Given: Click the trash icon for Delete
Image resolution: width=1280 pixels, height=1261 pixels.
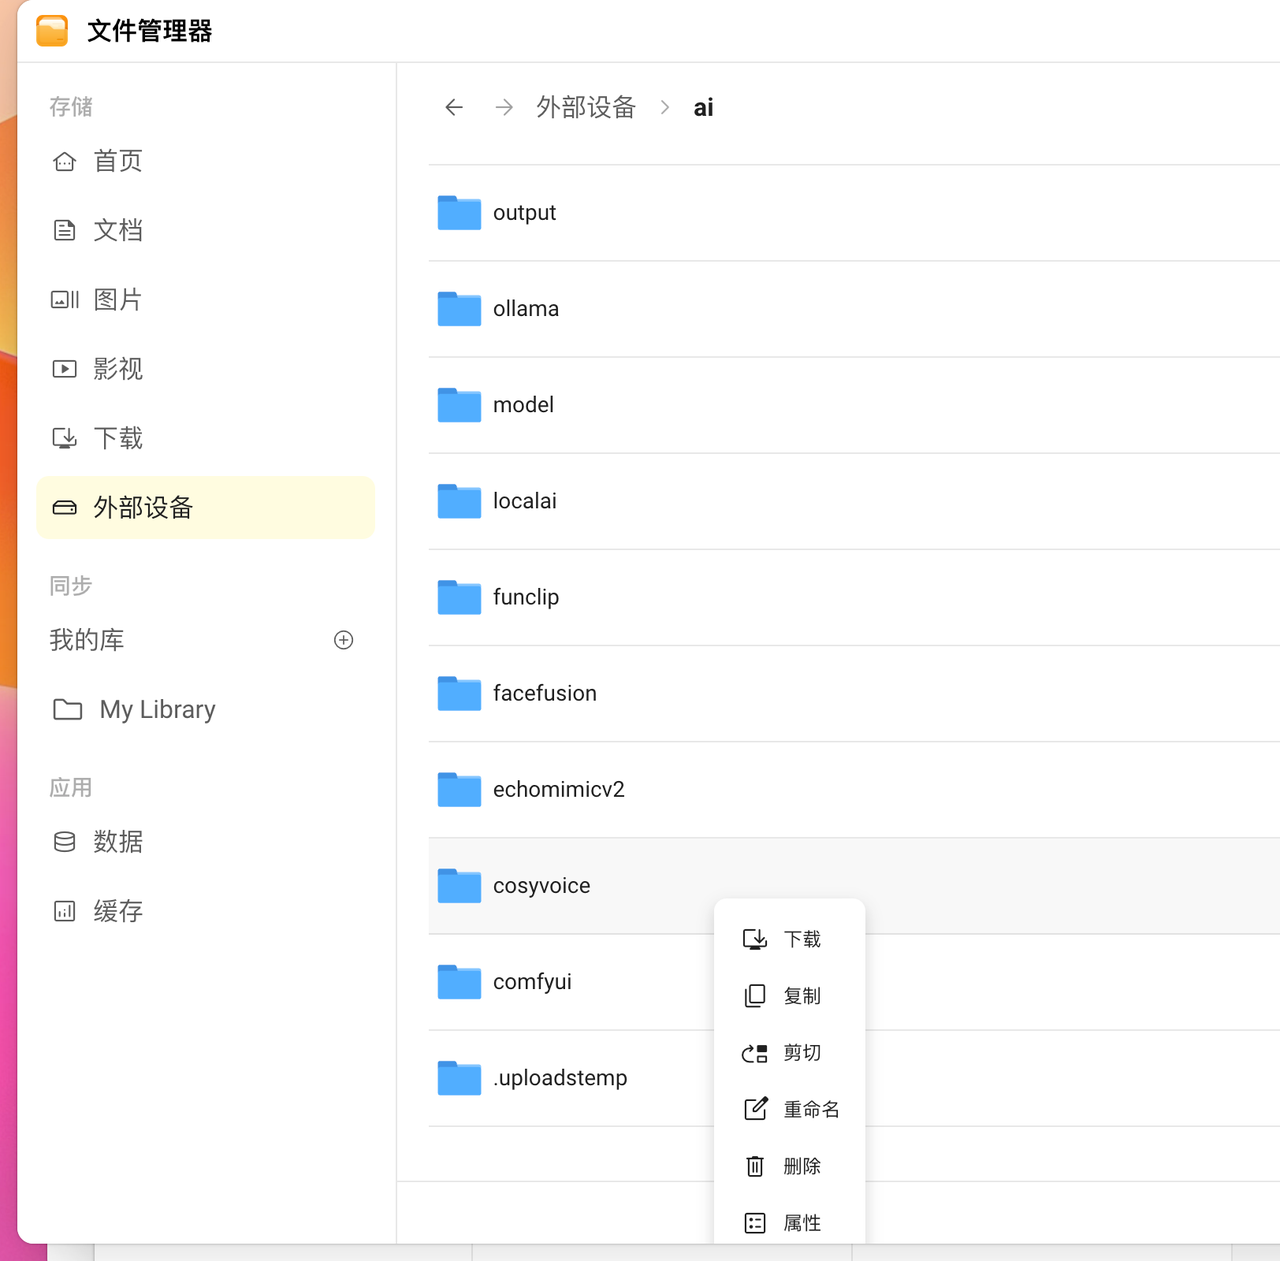Looking at the screenshot, I should point(755,1166).
